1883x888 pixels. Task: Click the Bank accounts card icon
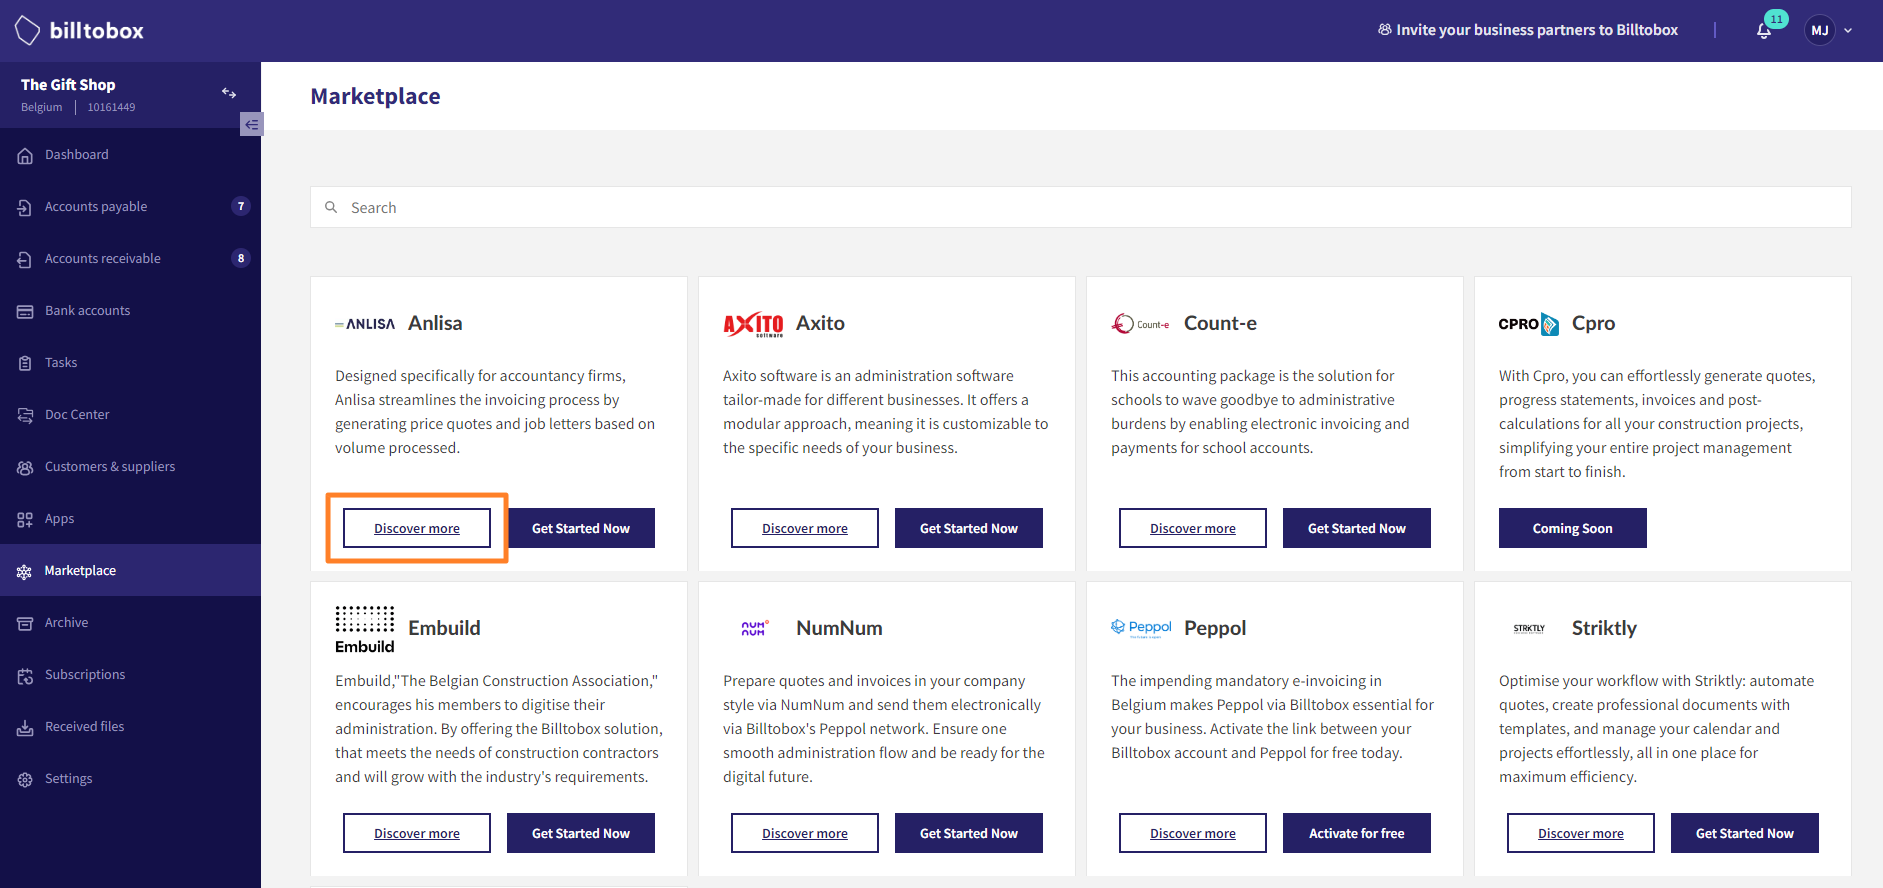[25, 311]
